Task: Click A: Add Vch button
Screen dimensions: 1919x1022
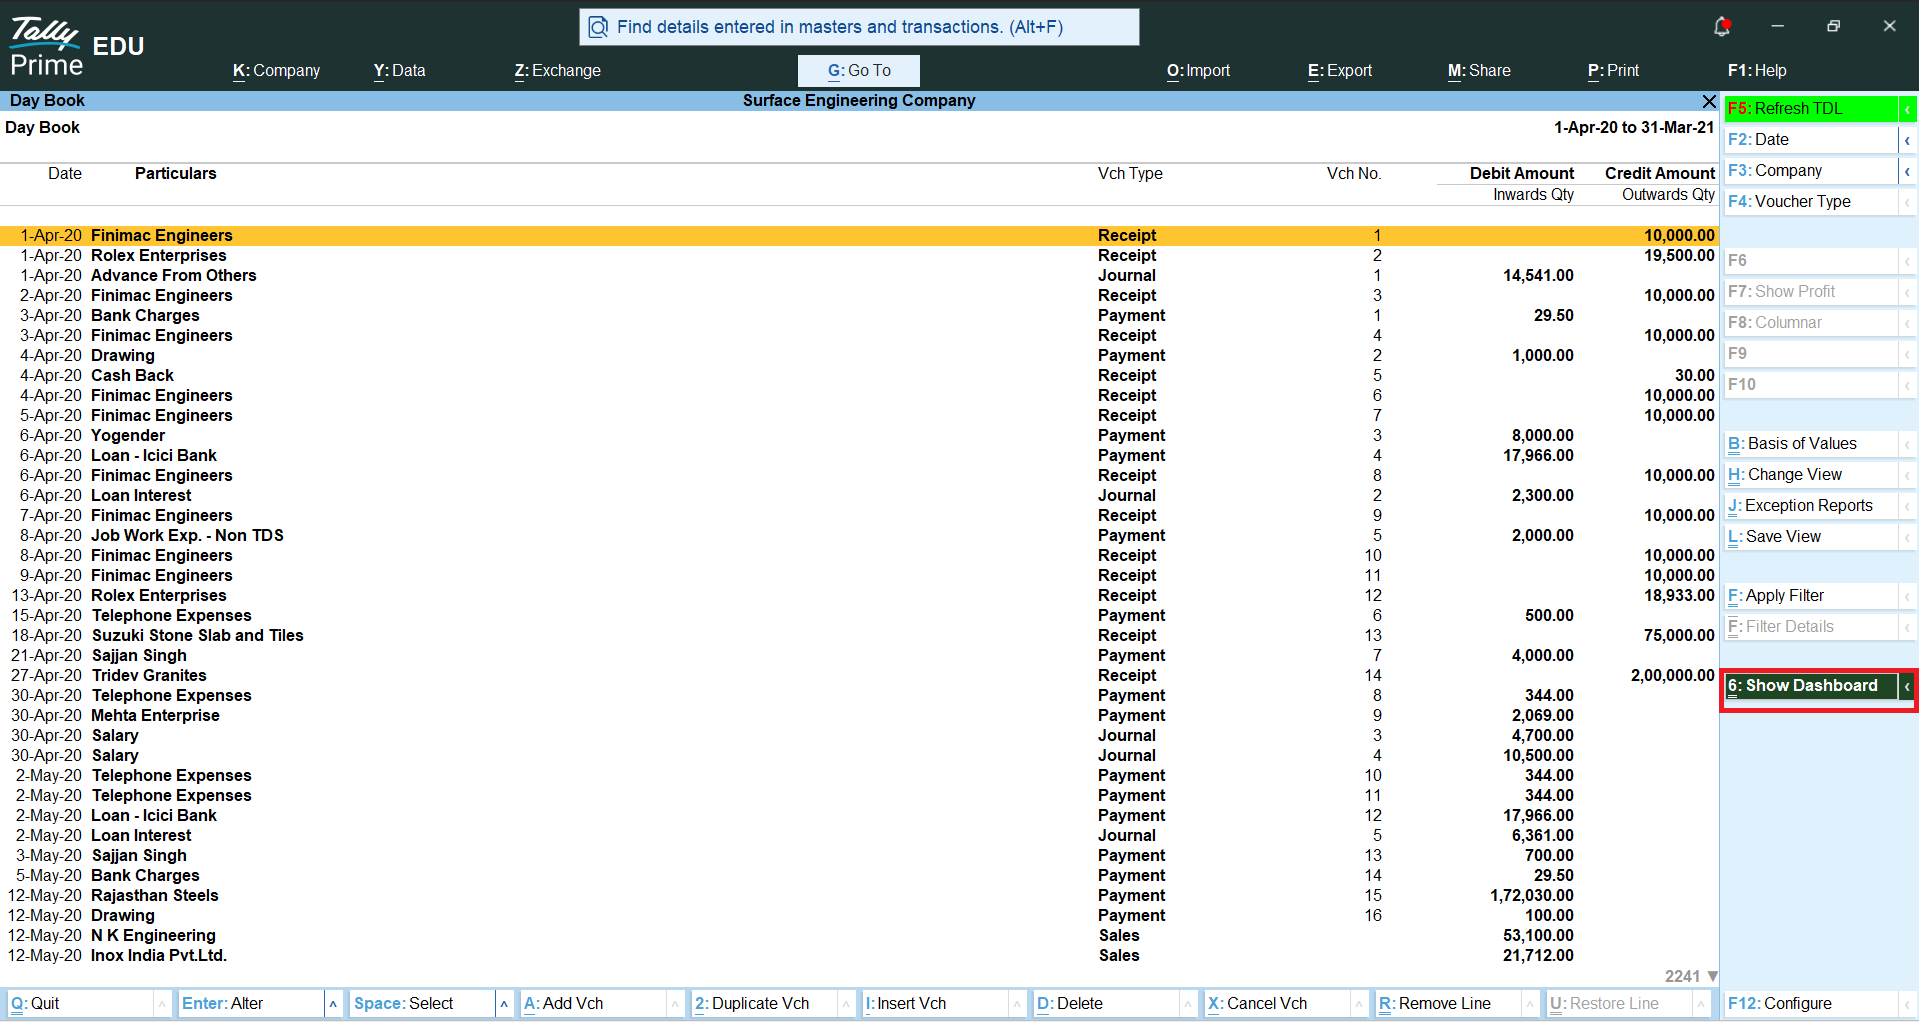Action: tap(594, 1004)
